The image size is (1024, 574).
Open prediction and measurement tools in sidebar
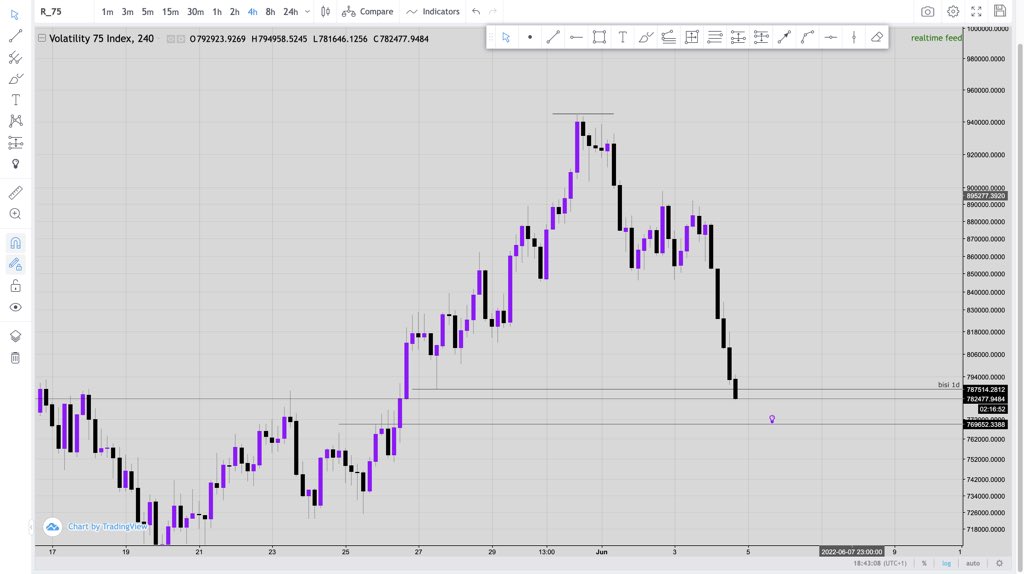(15, 142)
